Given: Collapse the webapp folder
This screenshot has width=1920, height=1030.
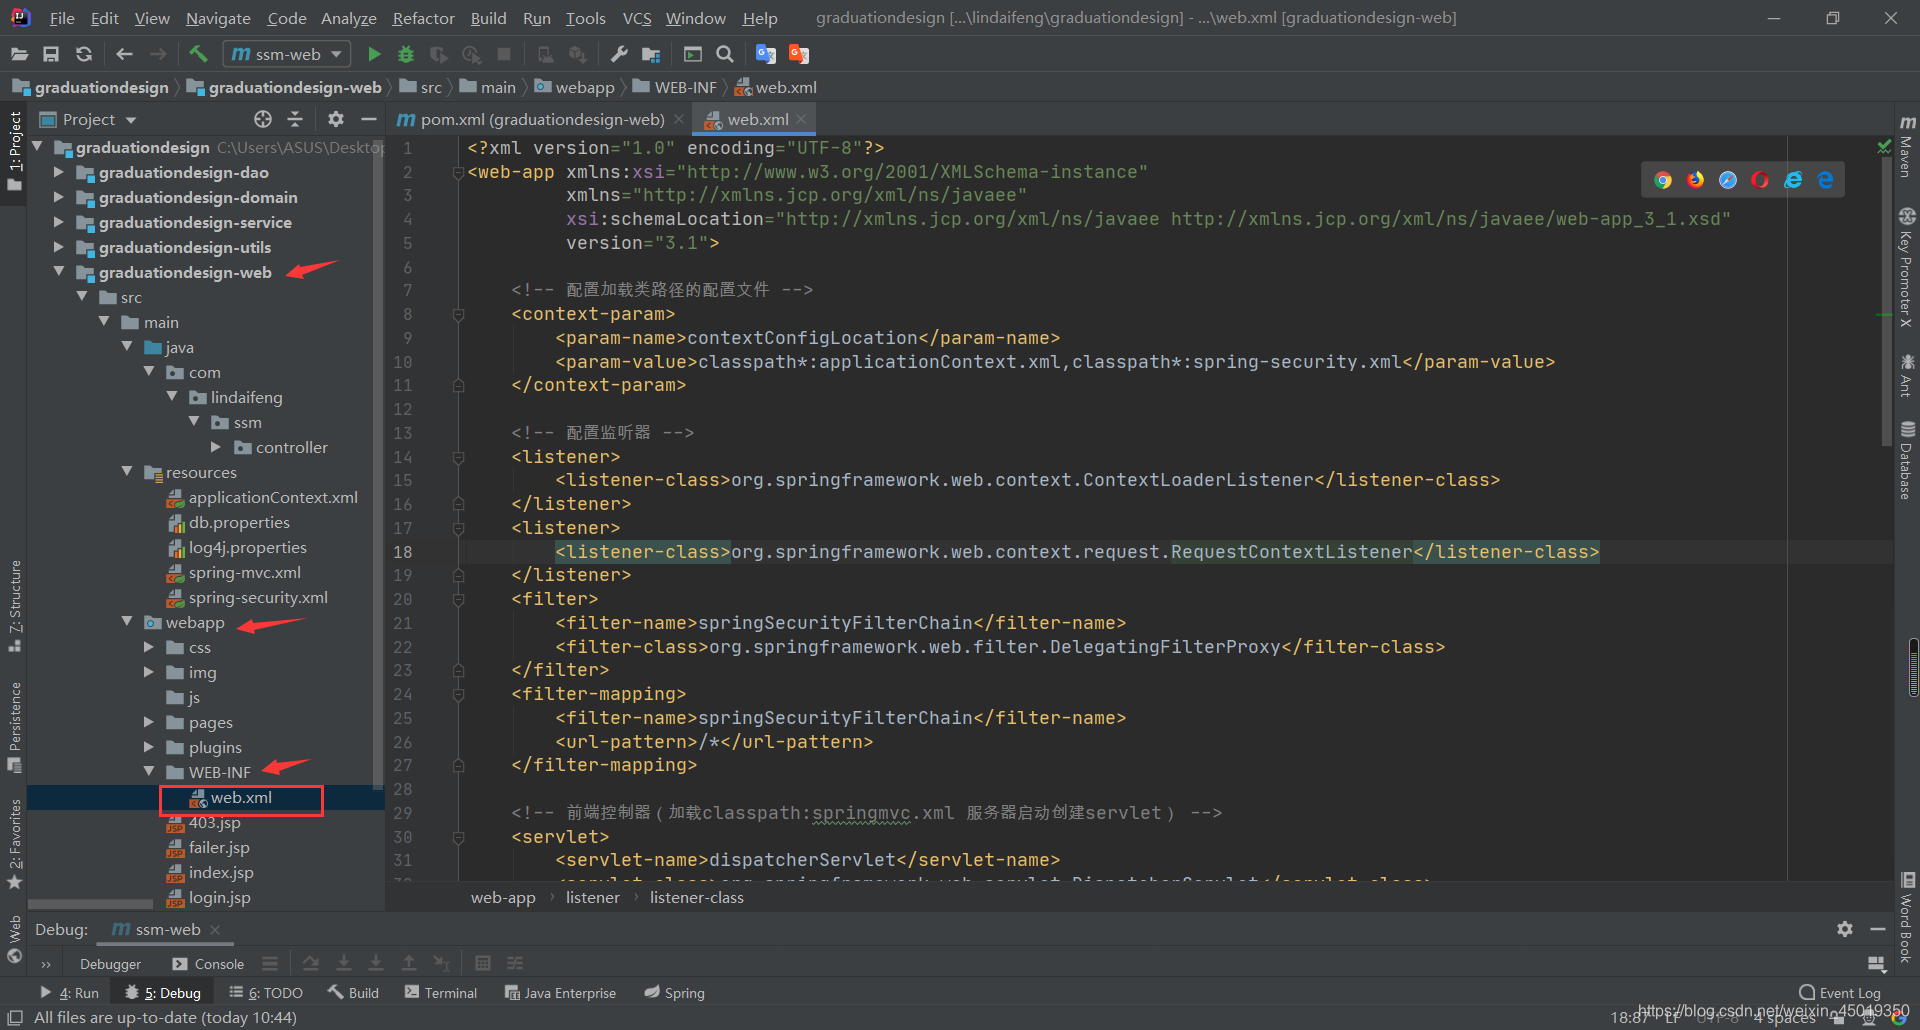Looking at the screenshot, I should click(x=127, y=622).
